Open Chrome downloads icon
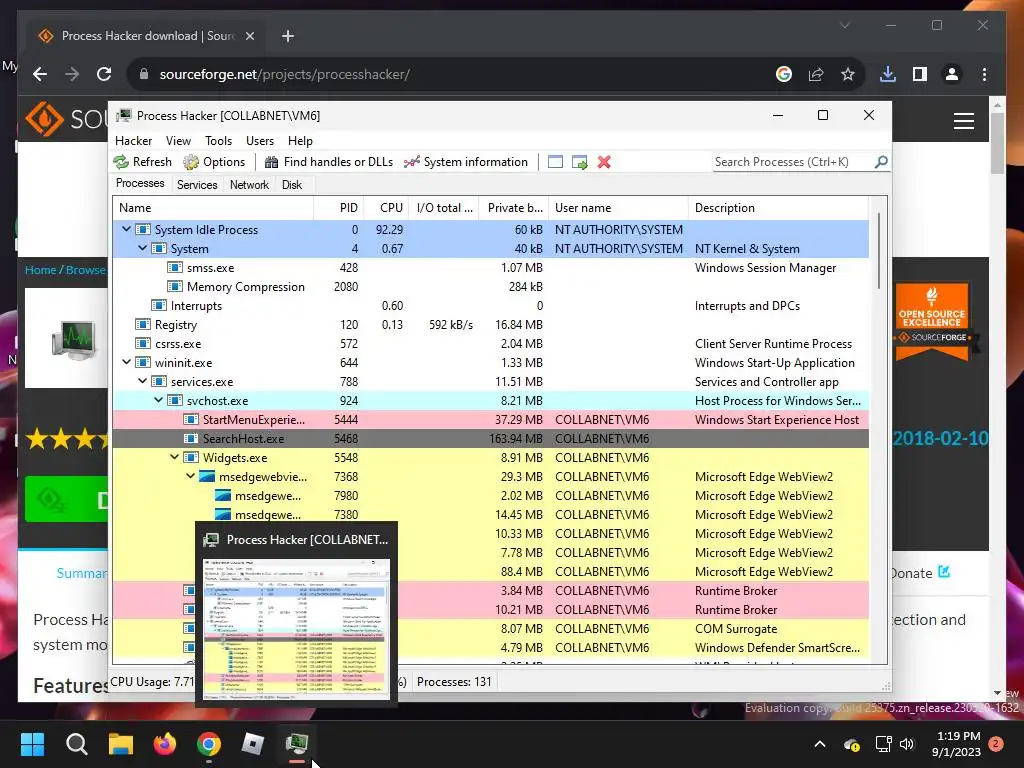The image size is (1024, 768). point(888,74)
